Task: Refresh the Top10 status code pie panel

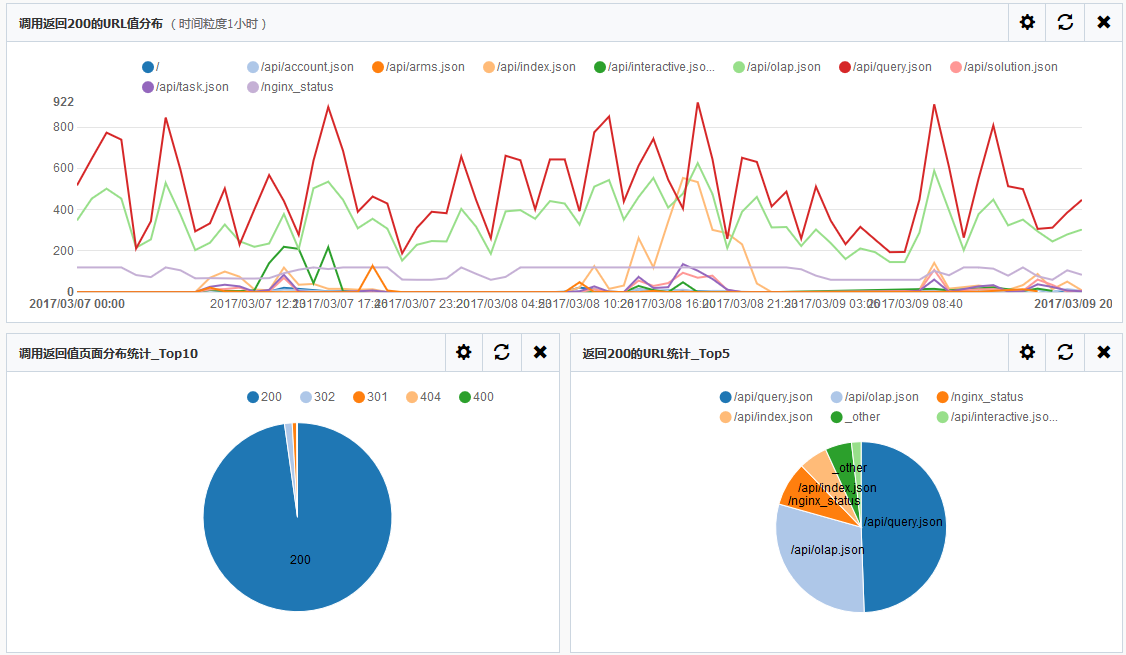Action: point(502,352)
